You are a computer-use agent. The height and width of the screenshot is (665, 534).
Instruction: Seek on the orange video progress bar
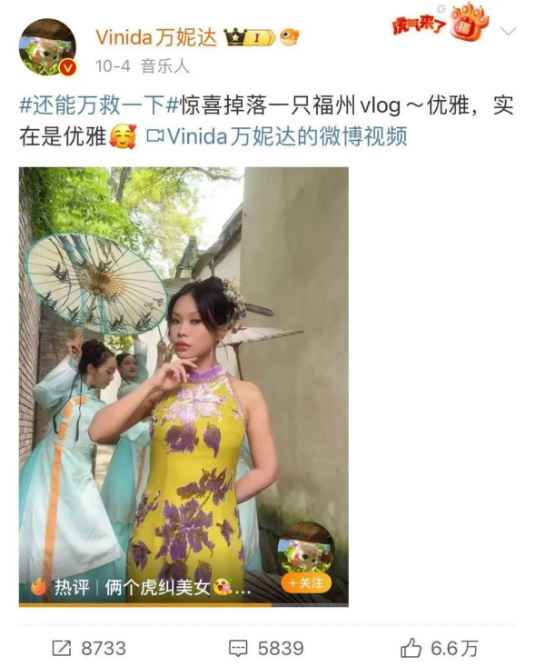184,605
